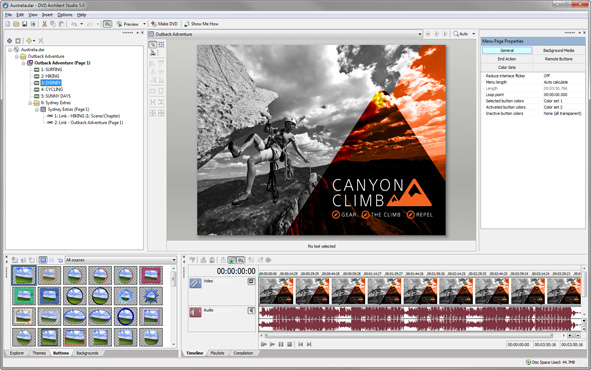Screen dimensions: 591x370
Task: Click the New project icon in the toolbar
Action: coord(8,24)
